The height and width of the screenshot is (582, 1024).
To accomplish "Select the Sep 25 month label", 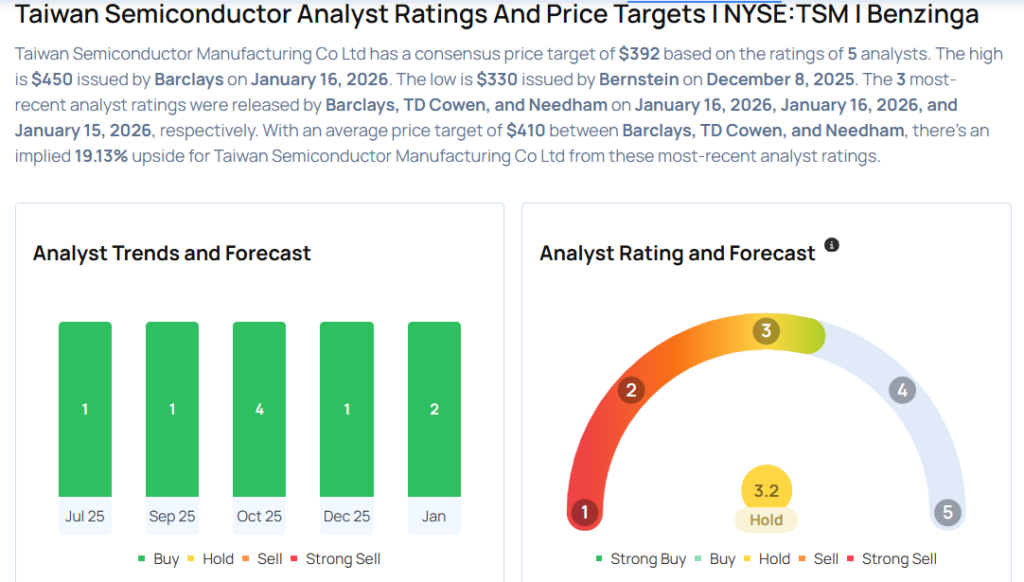I will [x=172, y=517].
